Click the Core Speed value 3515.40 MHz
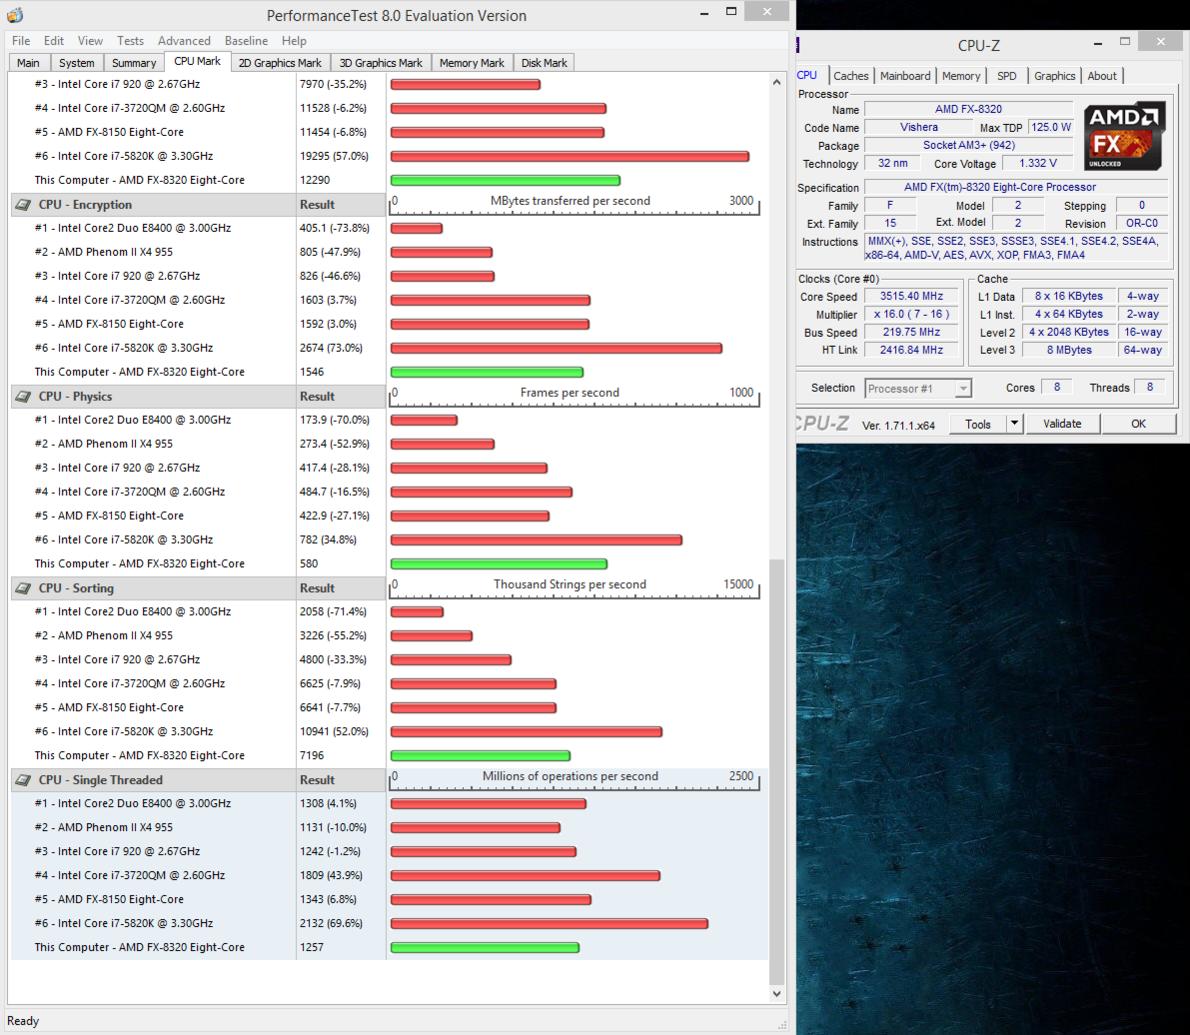This screenshot has height=1035, width=1190. click(x=911, y=297)
